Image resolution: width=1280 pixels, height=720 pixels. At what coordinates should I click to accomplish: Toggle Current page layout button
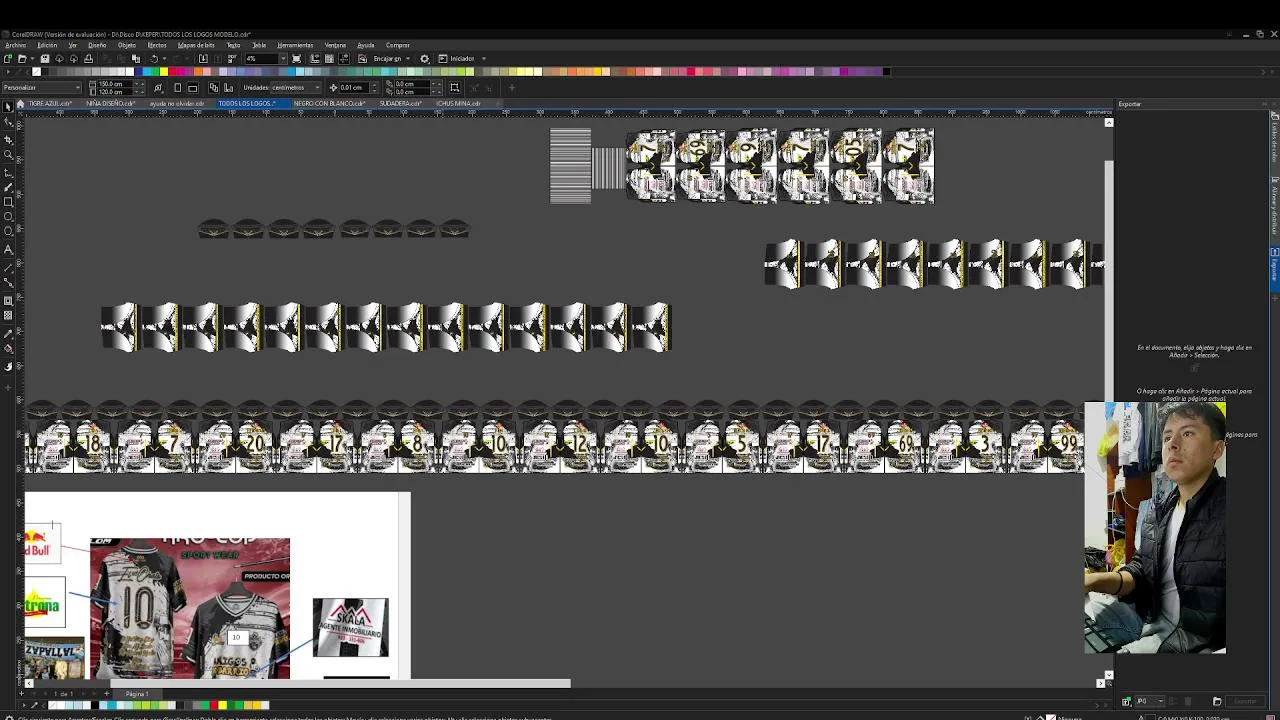229,88
